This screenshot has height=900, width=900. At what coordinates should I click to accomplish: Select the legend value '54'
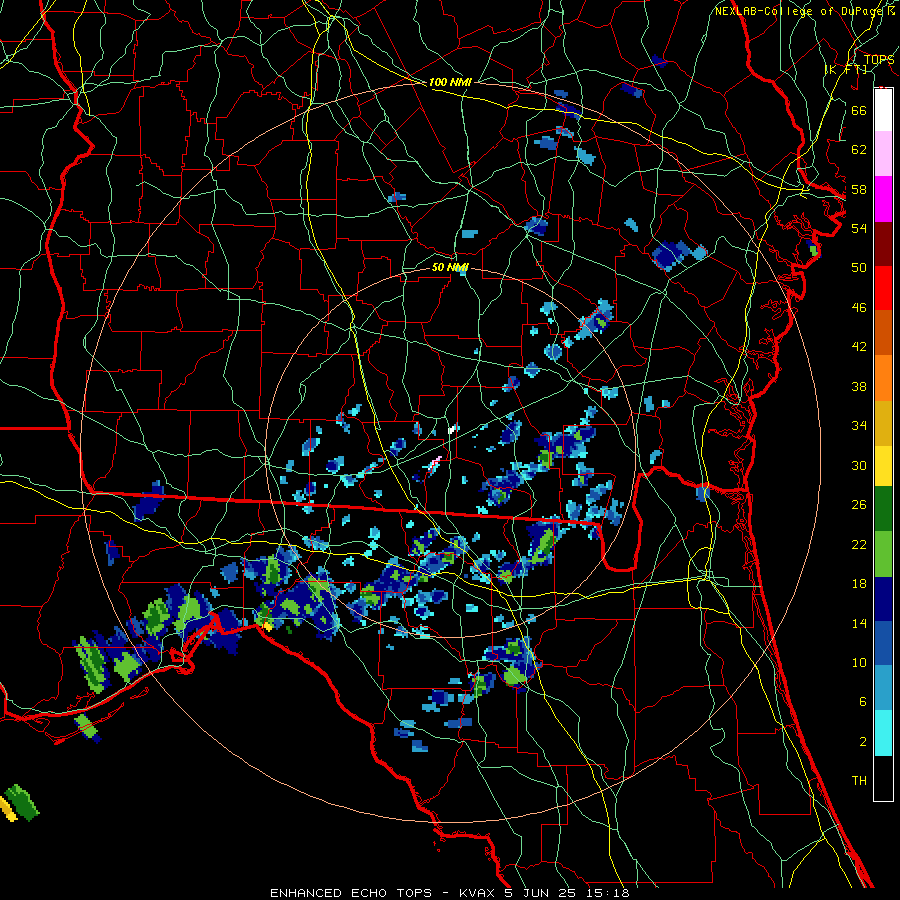point(859,228)
